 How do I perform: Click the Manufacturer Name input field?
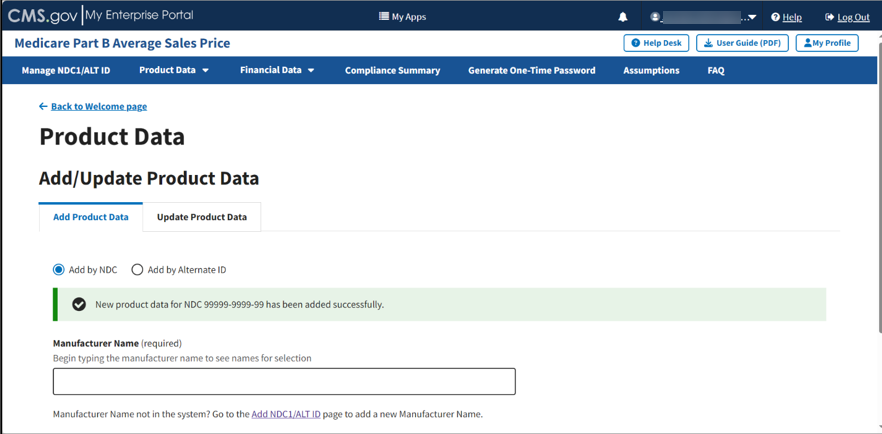click(x=284, y=381)
